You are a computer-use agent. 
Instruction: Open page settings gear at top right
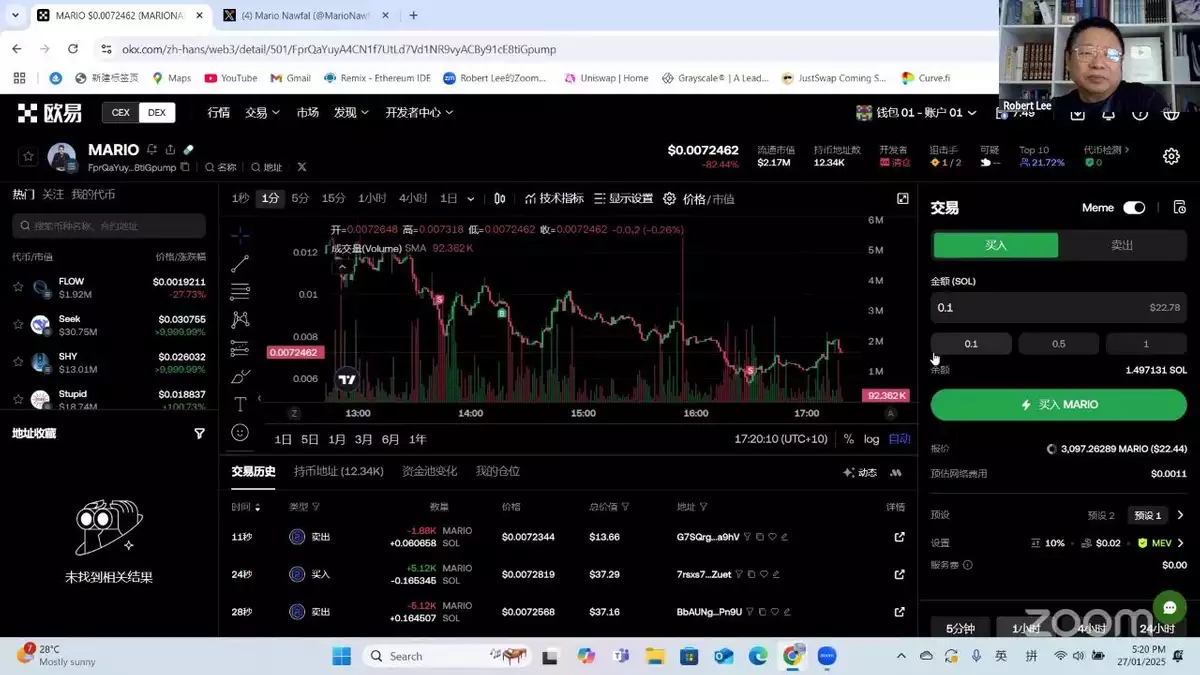(x=1171, y=157)
